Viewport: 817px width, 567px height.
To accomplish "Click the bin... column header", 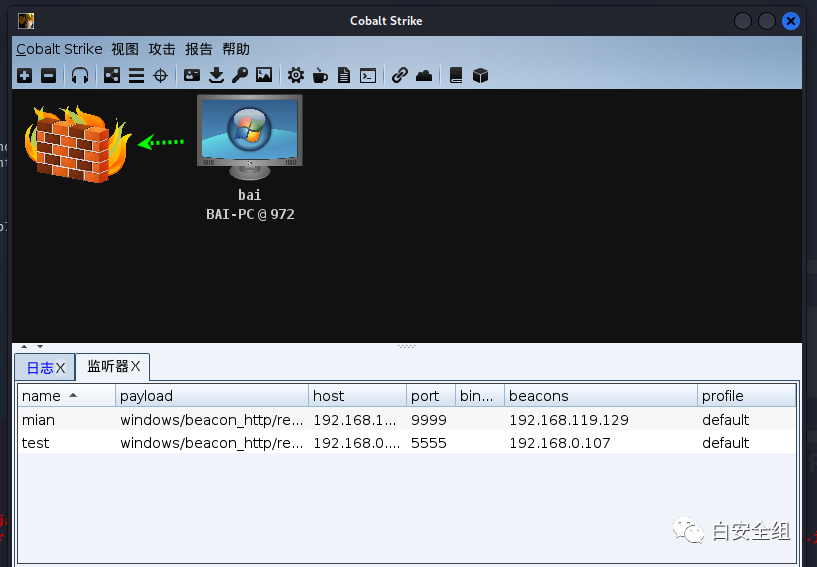I will pos(480,396).
